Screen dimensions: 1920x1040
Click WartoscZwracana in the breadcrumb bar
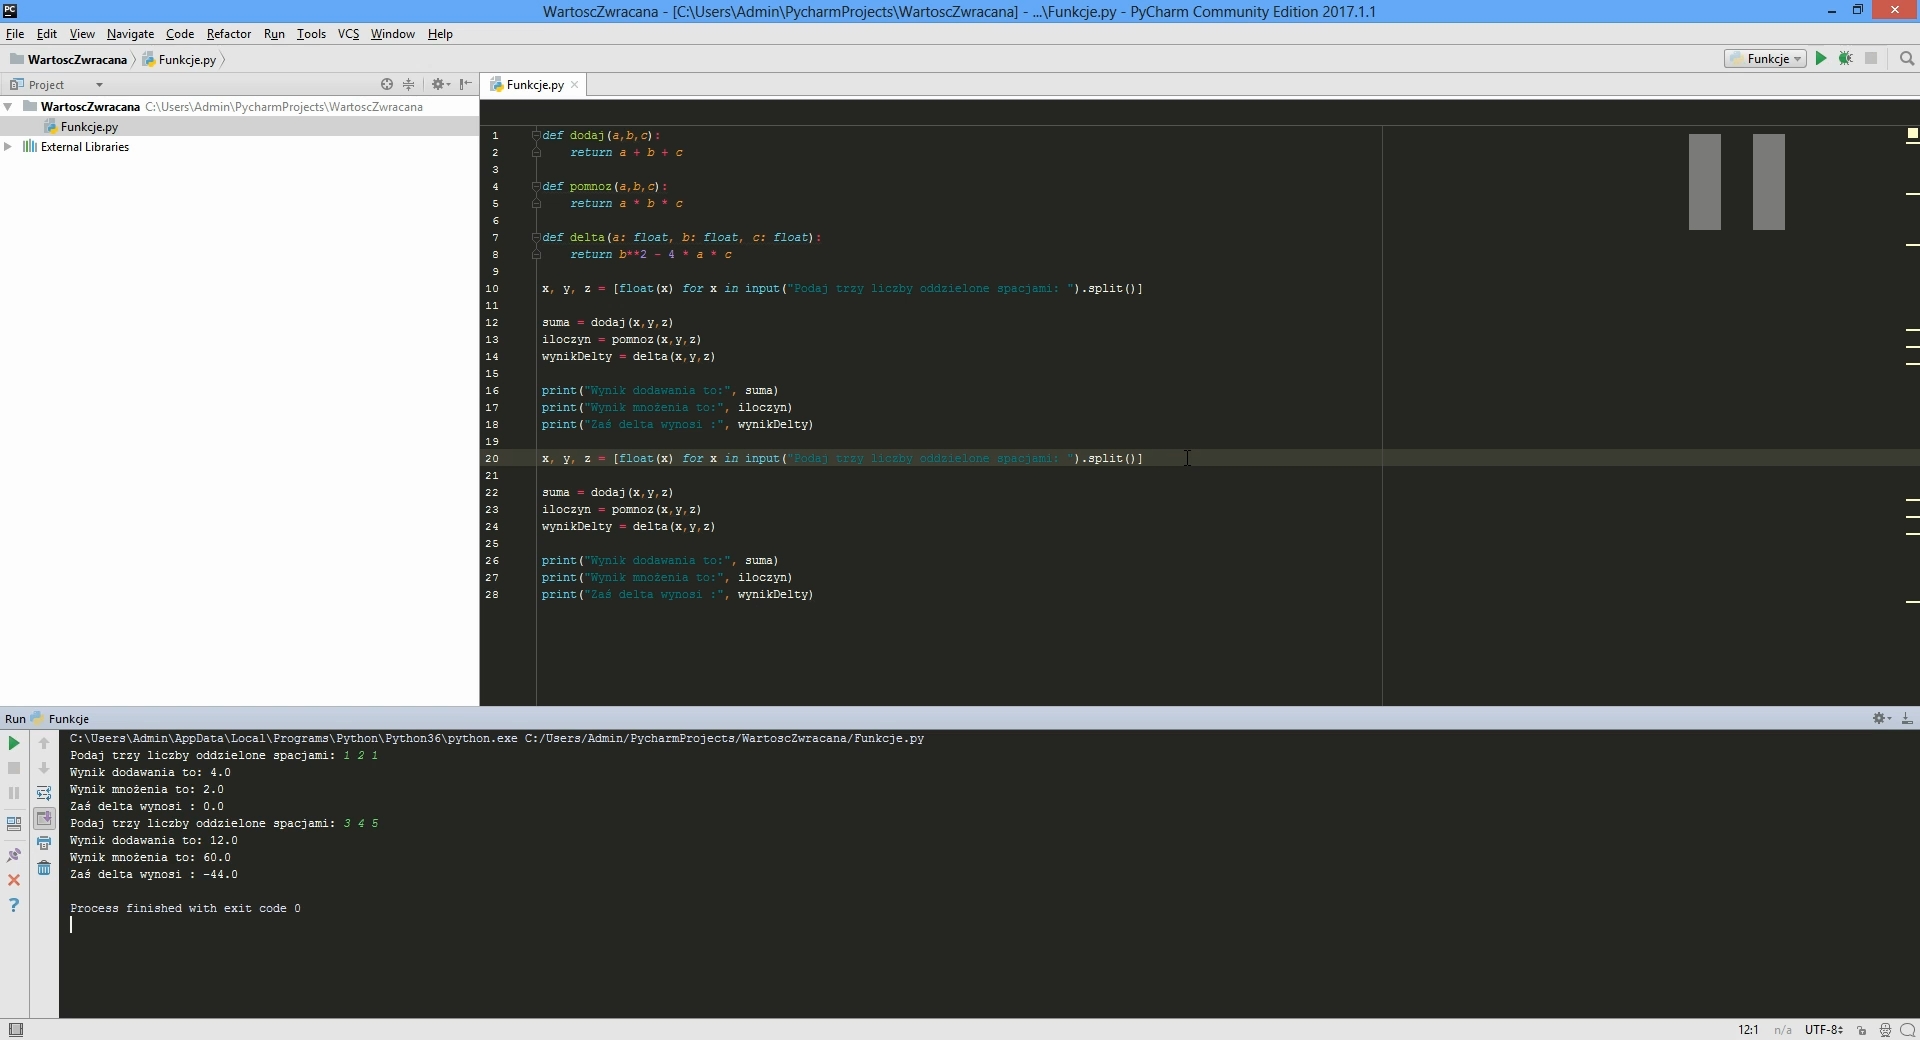coord(76,60)
